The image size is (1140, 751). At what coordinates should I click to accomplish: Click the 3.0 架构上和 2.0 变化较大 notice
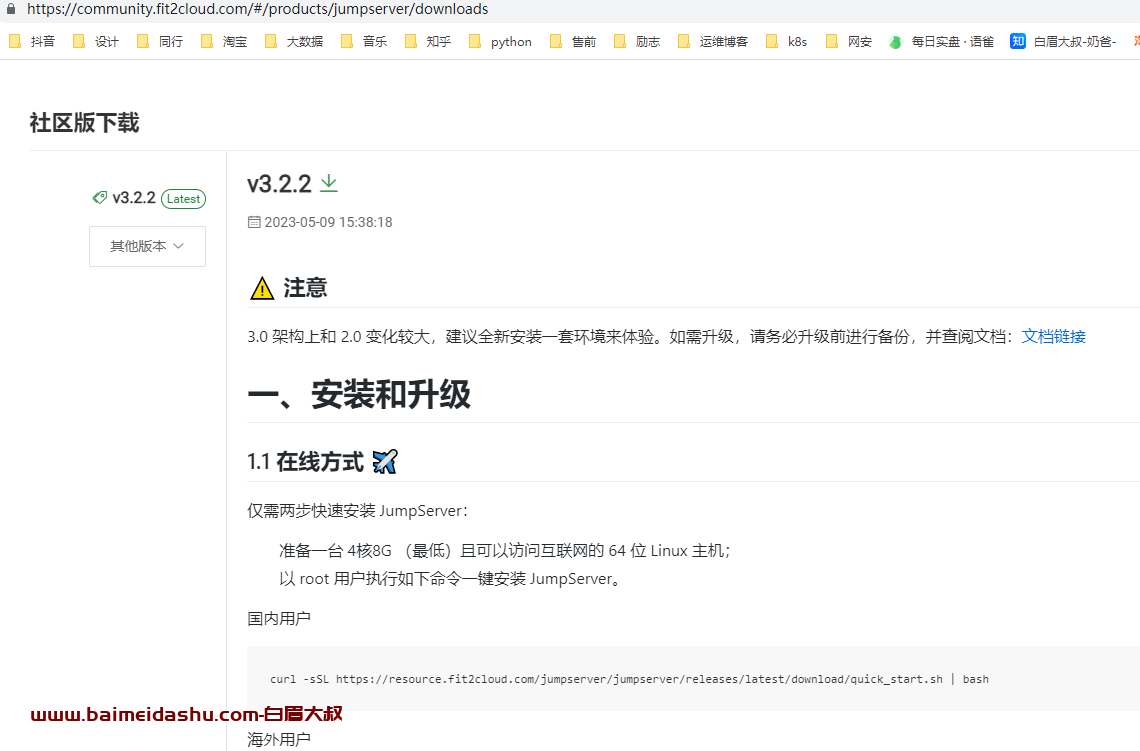(629, 336)
